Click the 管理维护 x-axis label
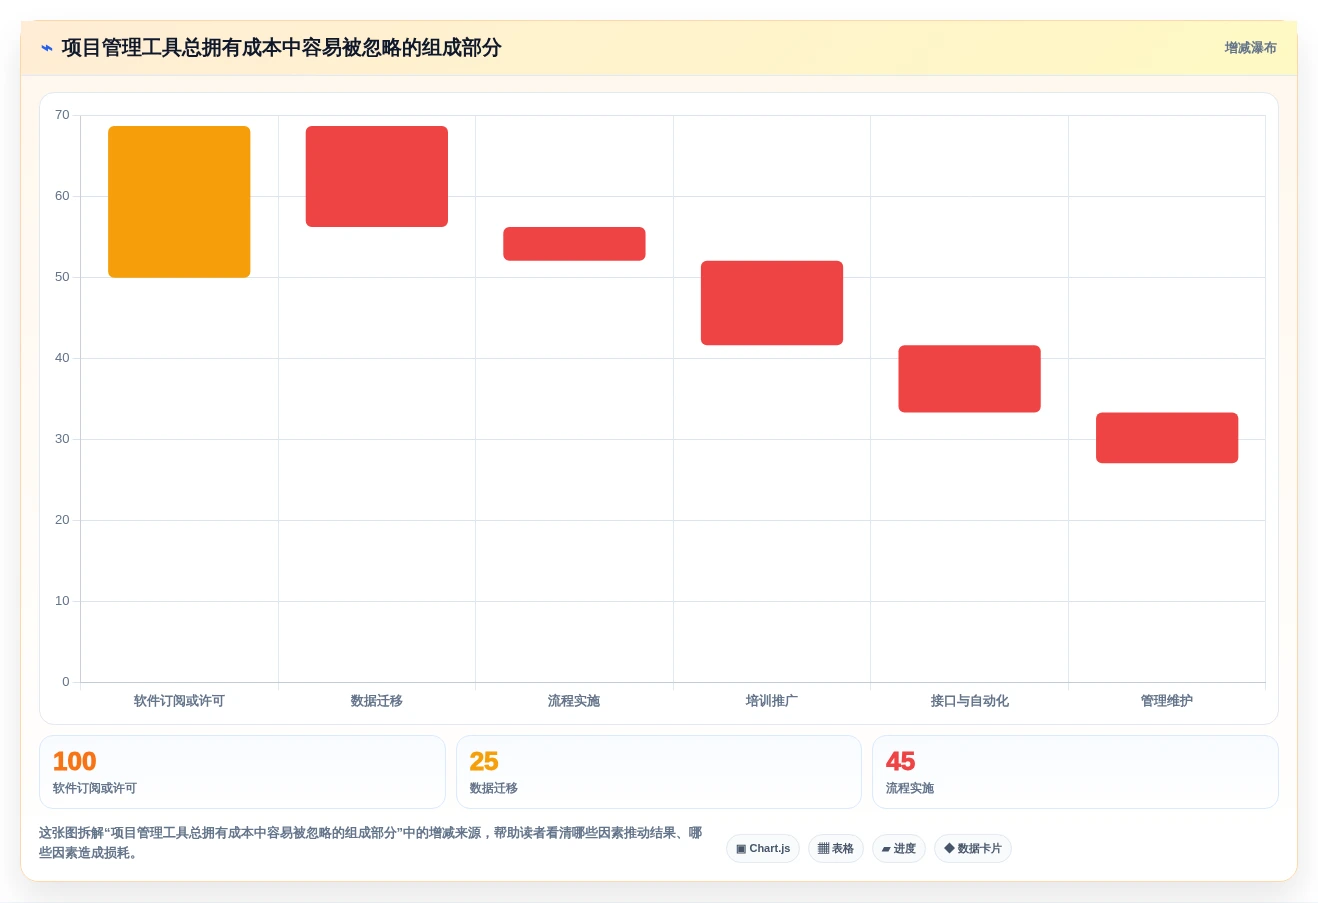 coord(1167,701)
